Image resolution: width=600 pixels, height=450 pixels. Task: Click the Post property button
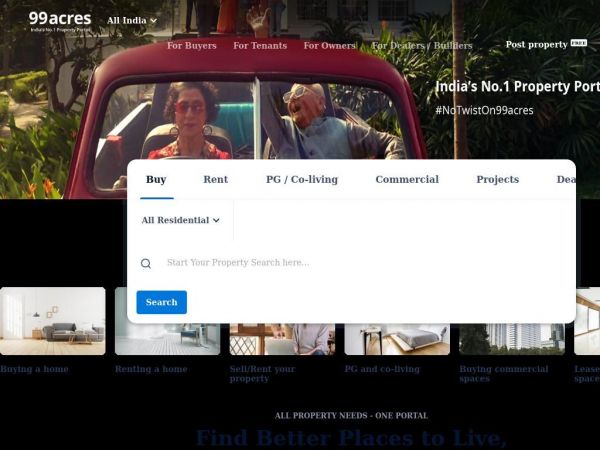545,45
